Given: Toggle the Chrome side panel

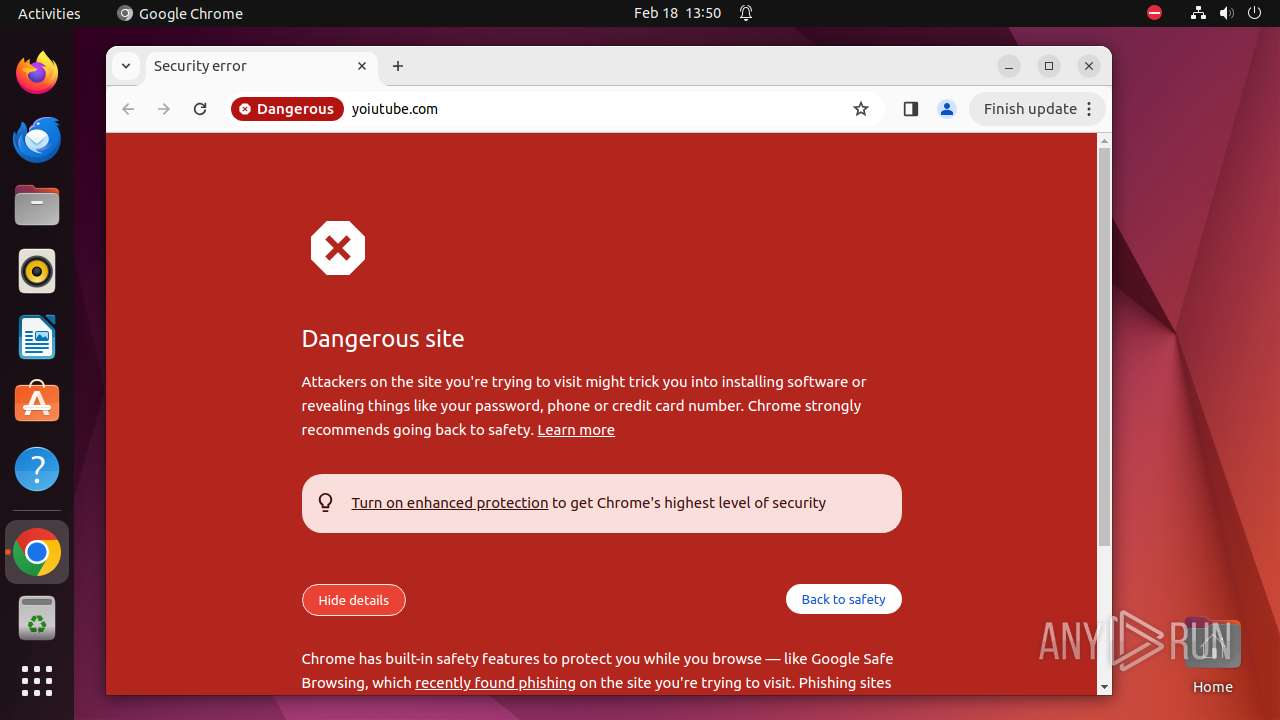Looking at the screenshot, I should click(x=910, y=109).
